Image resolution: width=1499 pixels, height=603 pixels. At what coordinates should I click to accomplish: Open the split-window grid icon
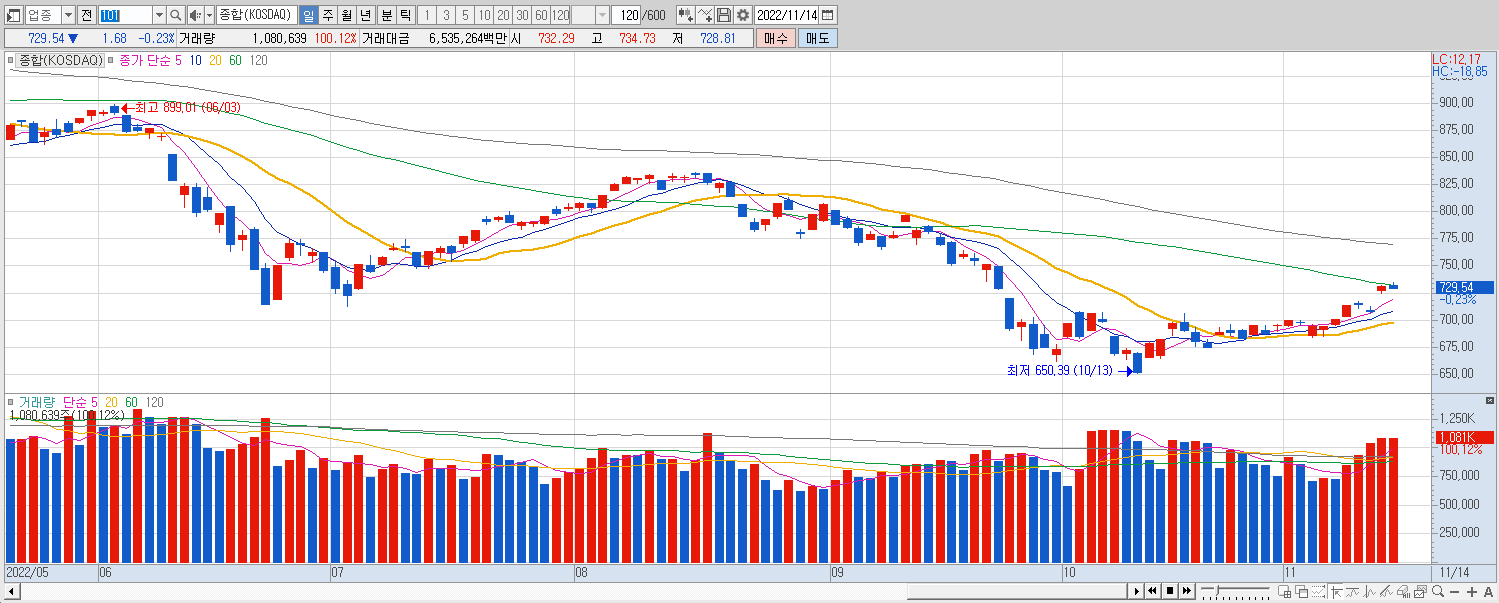pos(1284,592)
